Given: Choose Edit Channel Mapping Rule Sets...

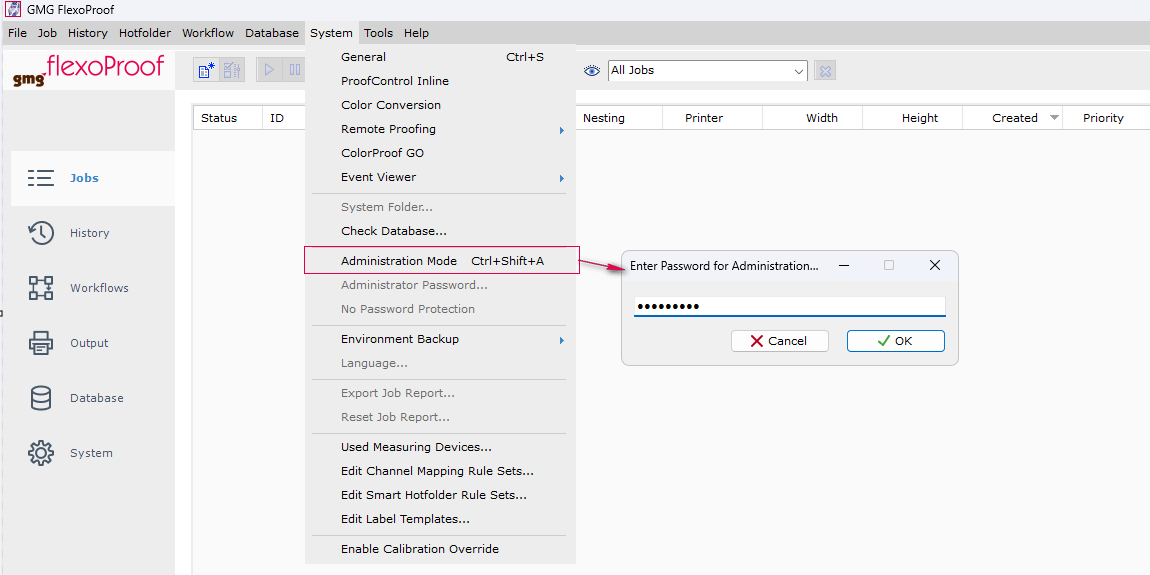Looking at the screenshot, I should (x=441, y=472).
